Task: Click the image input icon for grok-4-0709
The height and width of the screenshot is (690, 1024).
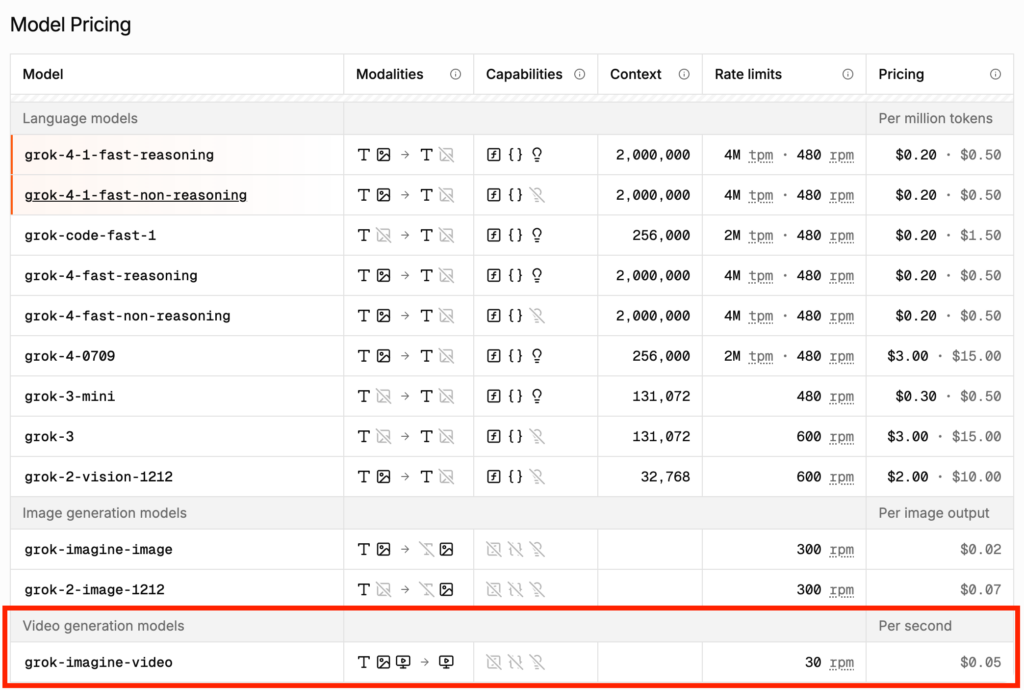Action: pyautogui.click(x=383, y=356)
